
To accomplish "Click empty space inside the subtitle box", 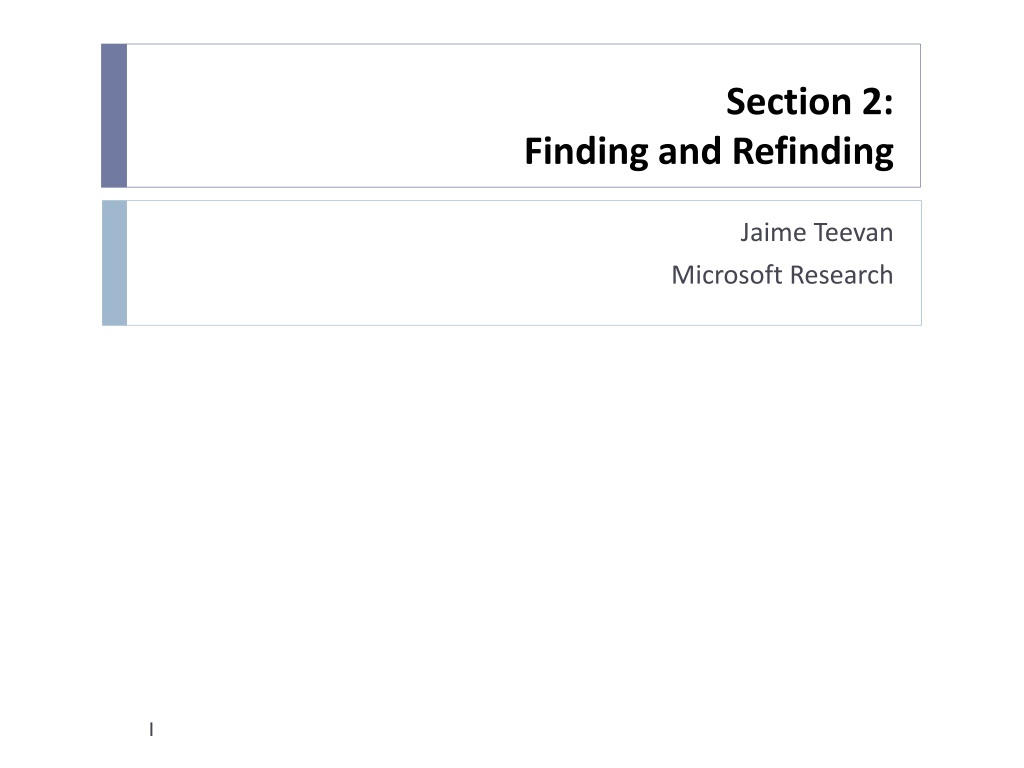I will coord(392,263).
